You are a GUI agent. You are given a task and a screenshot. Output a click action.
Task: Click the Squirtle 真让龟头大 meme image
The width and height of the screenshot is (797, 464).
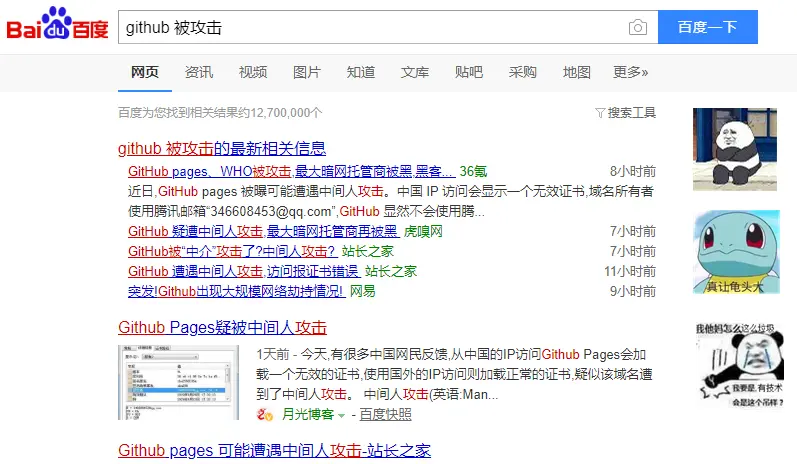(736, 252)
